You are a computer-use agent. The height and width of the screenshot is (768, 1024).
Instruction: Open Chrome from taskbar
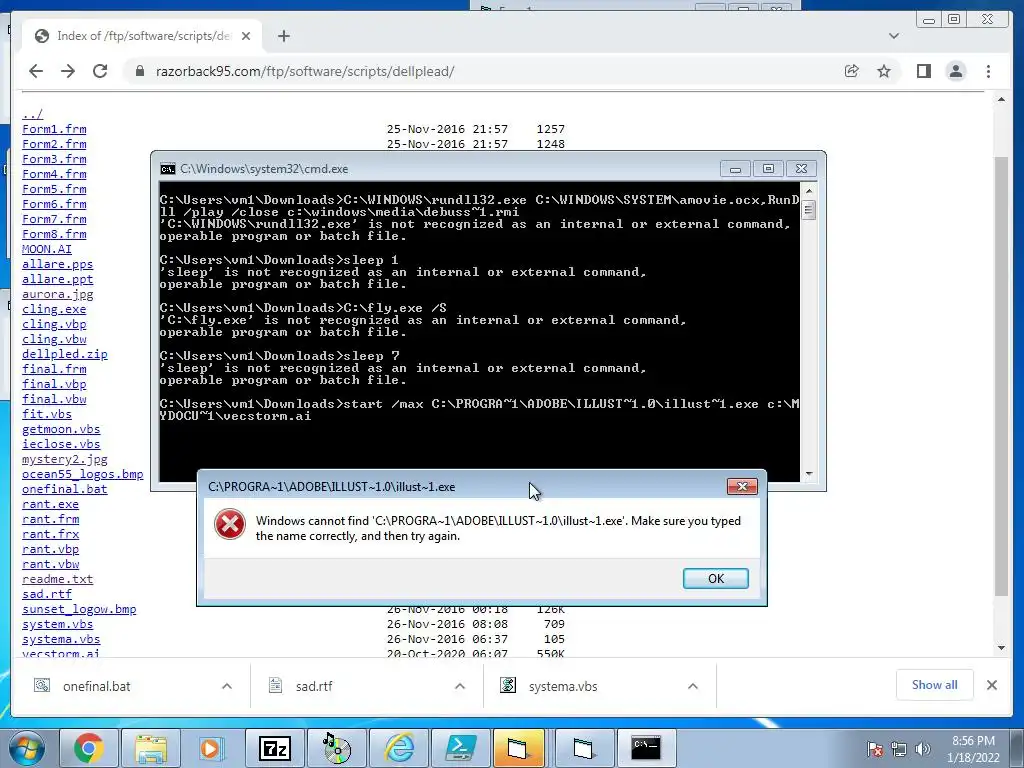tap(89, 748)
